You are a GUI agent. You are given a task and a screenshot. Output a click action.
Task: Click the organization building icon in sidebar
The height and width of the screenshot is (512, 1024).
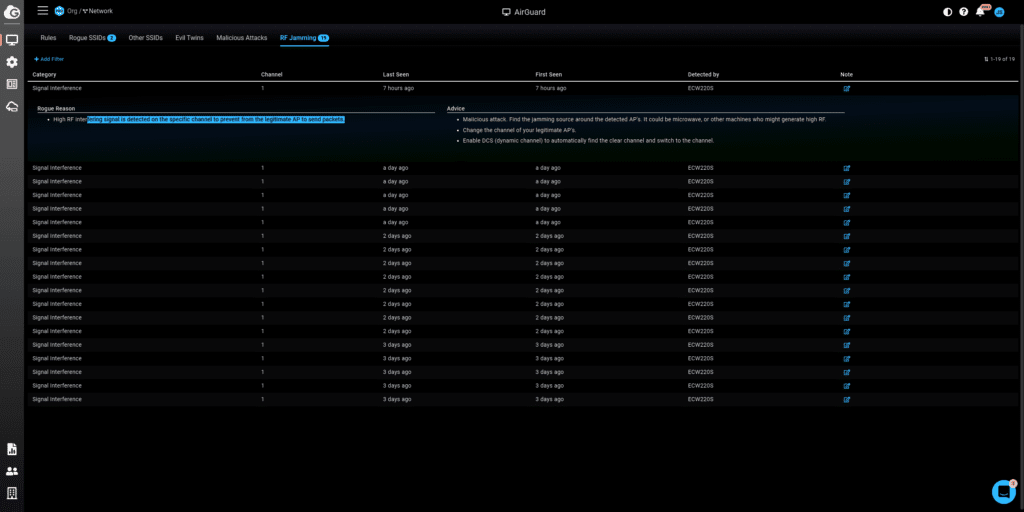click(12, 493)
